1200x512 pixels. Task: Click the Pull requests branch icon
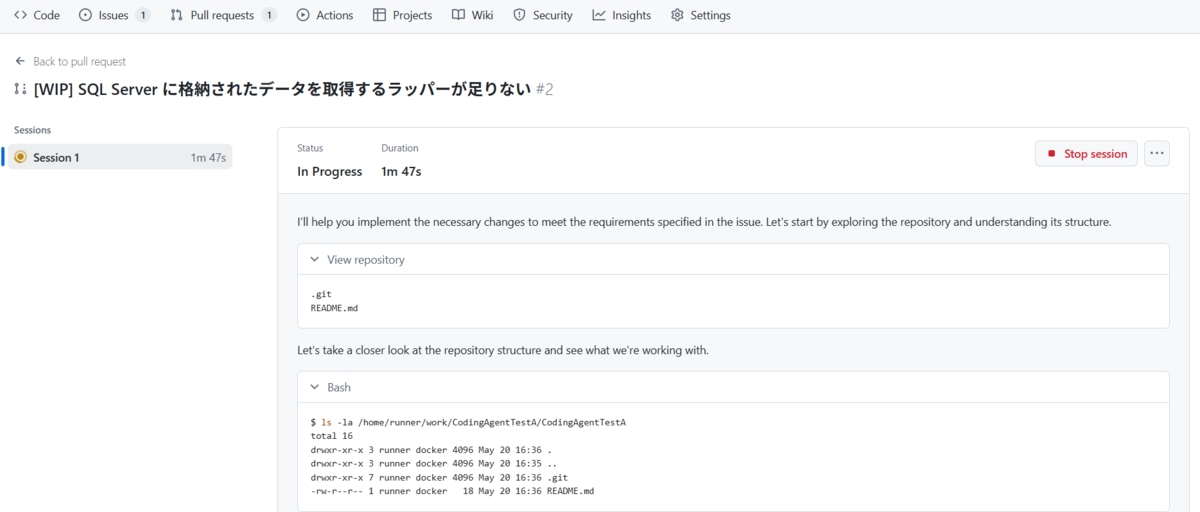point(177,15)
